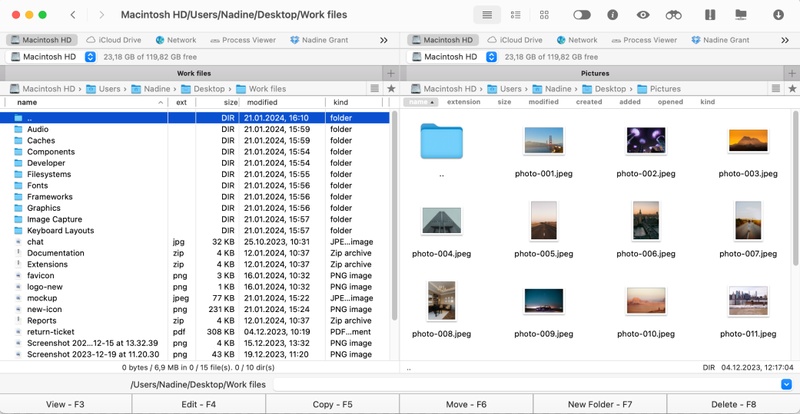800x414 pixels.
Task: Open search with binoculars icon
Action: click(x=673, y=15)
